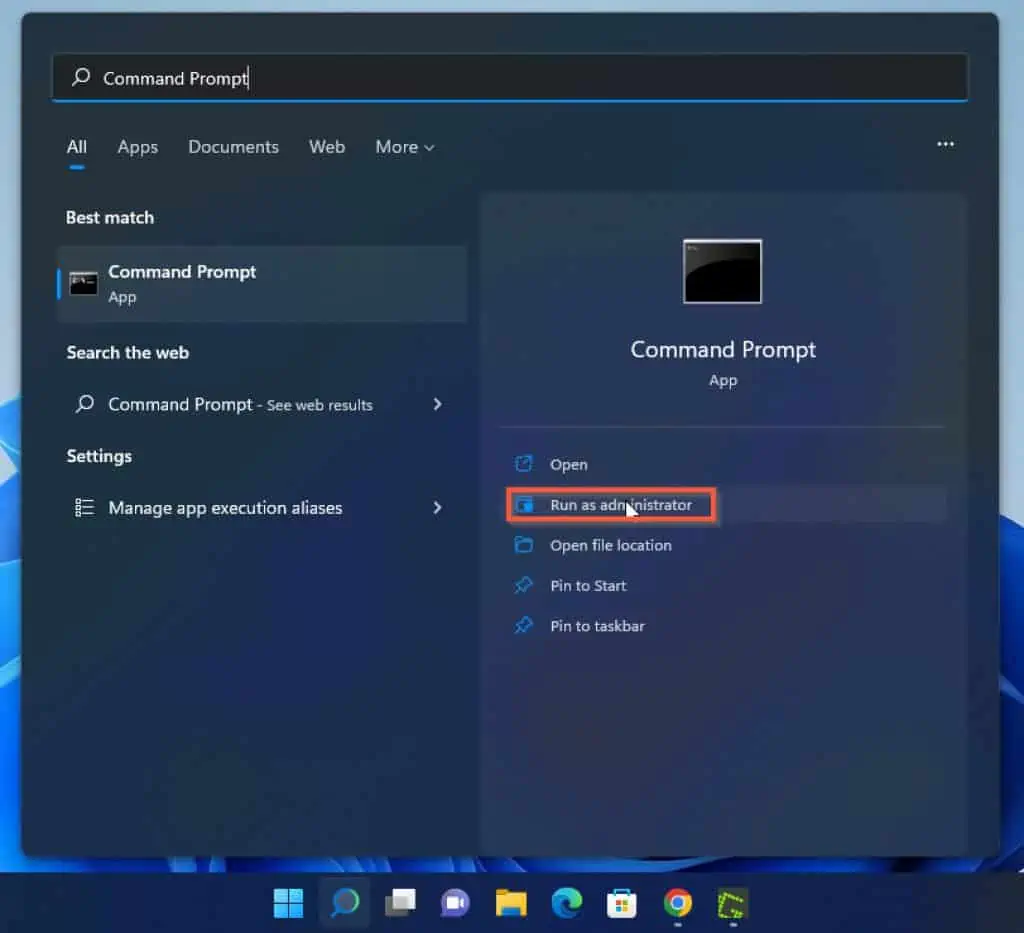The height and width of the screenshot is (933, 1024).
Task: Expand arrow for Manage app execution aliases
Action: point(437,507)
